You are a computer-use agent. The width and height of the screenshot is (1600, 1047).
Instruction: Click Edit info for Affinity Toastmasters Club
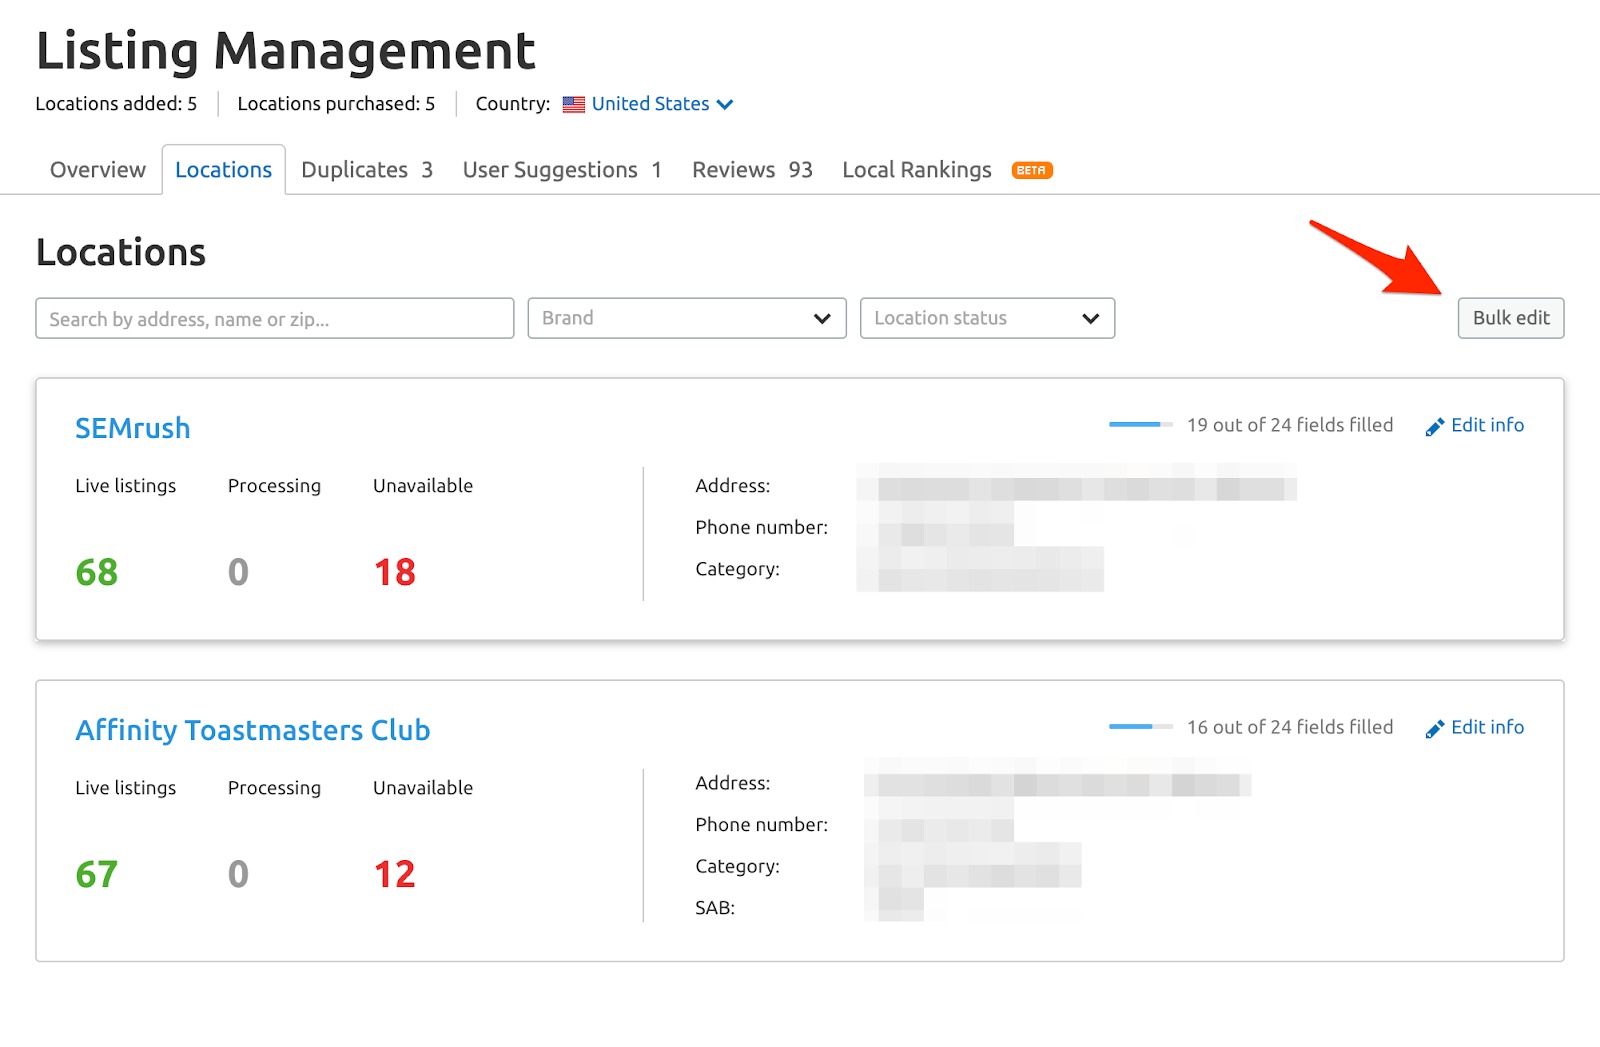tap(1475, 727)
